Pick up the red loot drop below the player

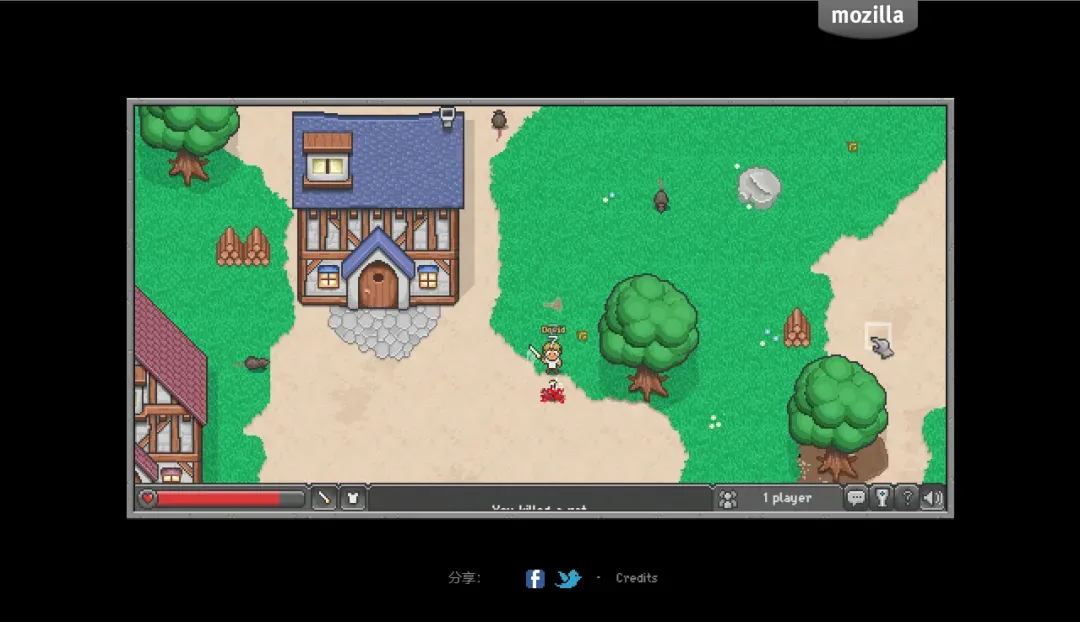(x=552, y=394)
